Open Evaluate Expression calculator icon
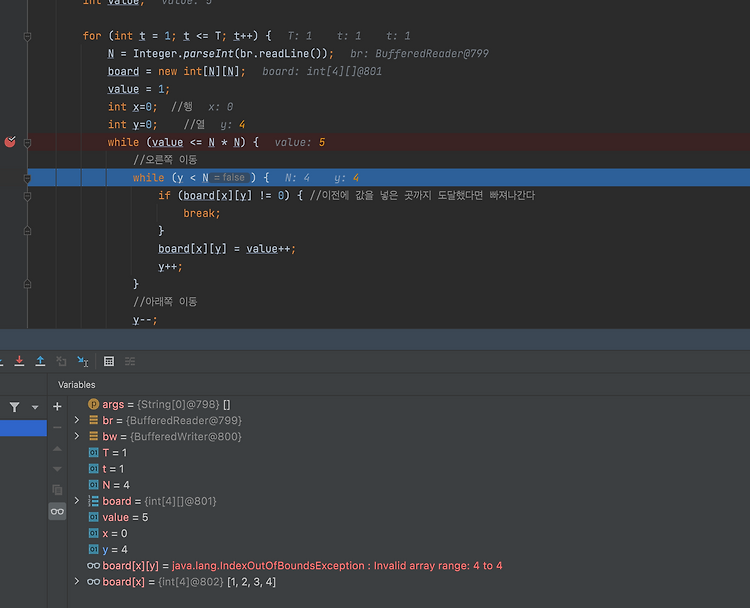 tap(109, 361)
